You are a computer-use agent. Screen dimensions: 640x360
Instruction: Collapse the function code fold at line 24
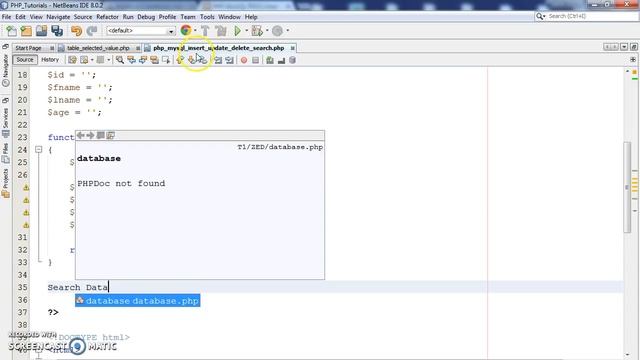coord(38,149)
